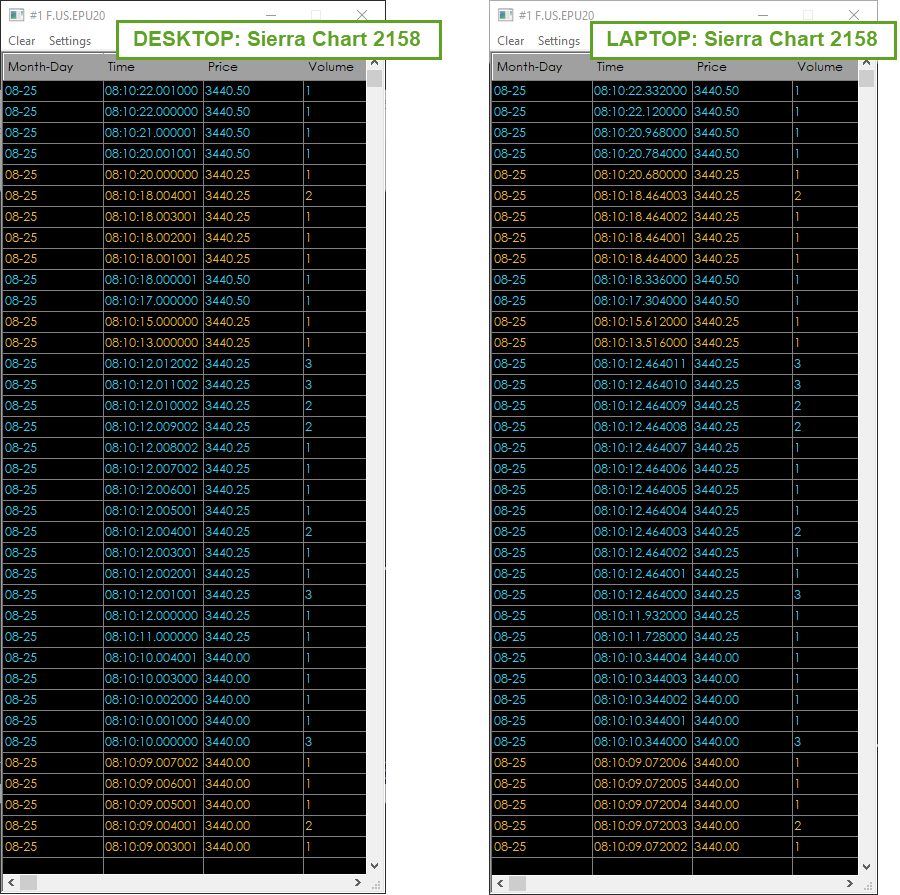Click the Desktop window title bar app icon
900x895 pixels.
[x=17, y=15]
